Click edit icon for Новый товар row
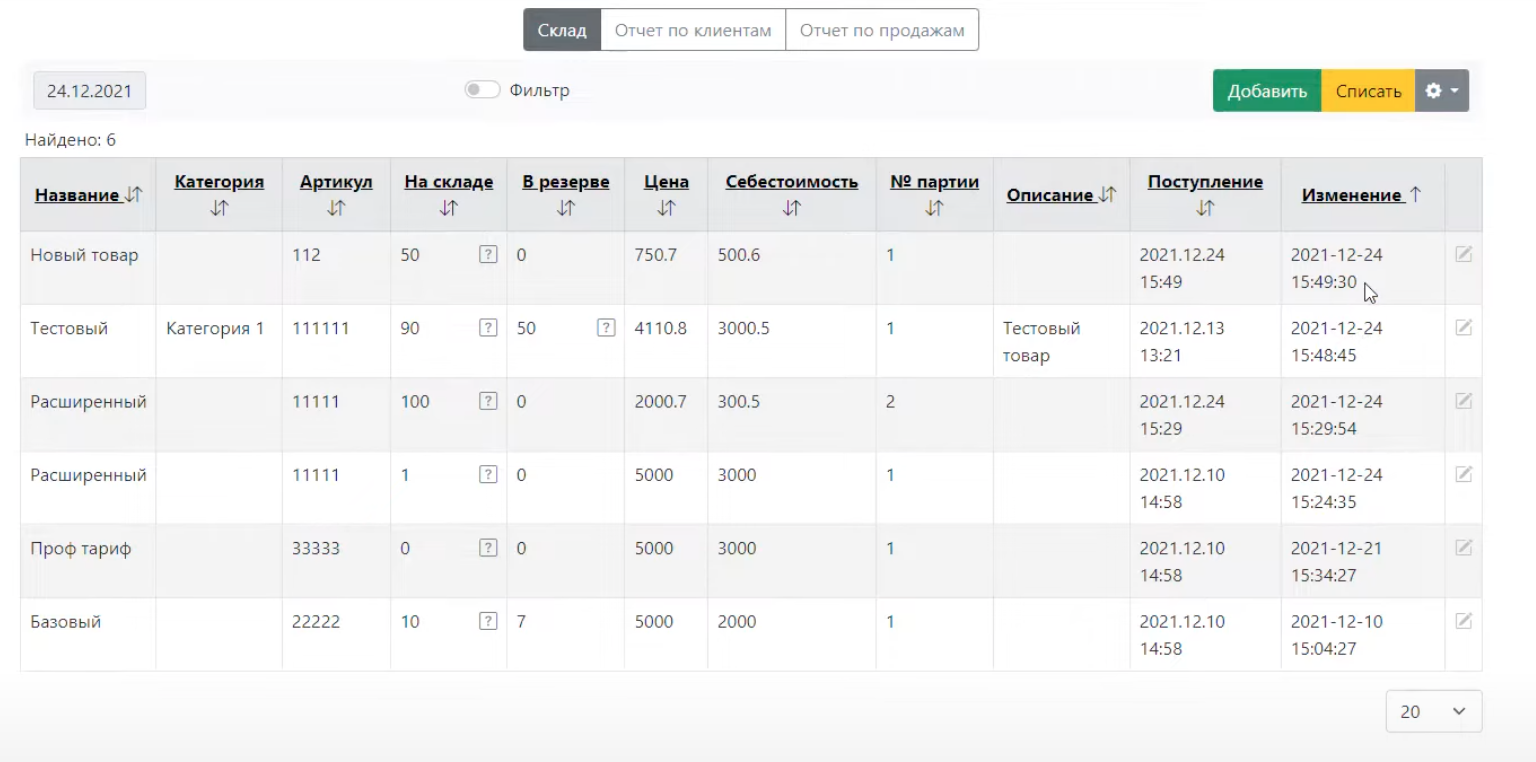This screenshot has width=1536, height=762. [x=1463, y=255]
